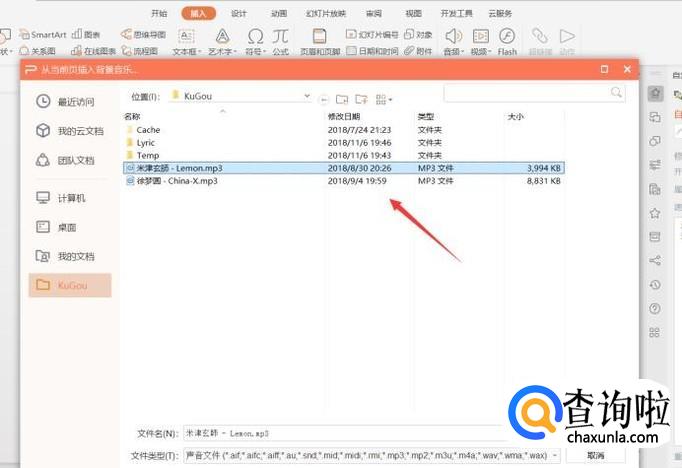Go to 最近访问 in the dialog sidebar
The image size is (682, 468).
pyautogui.click(x=65, y=102)
